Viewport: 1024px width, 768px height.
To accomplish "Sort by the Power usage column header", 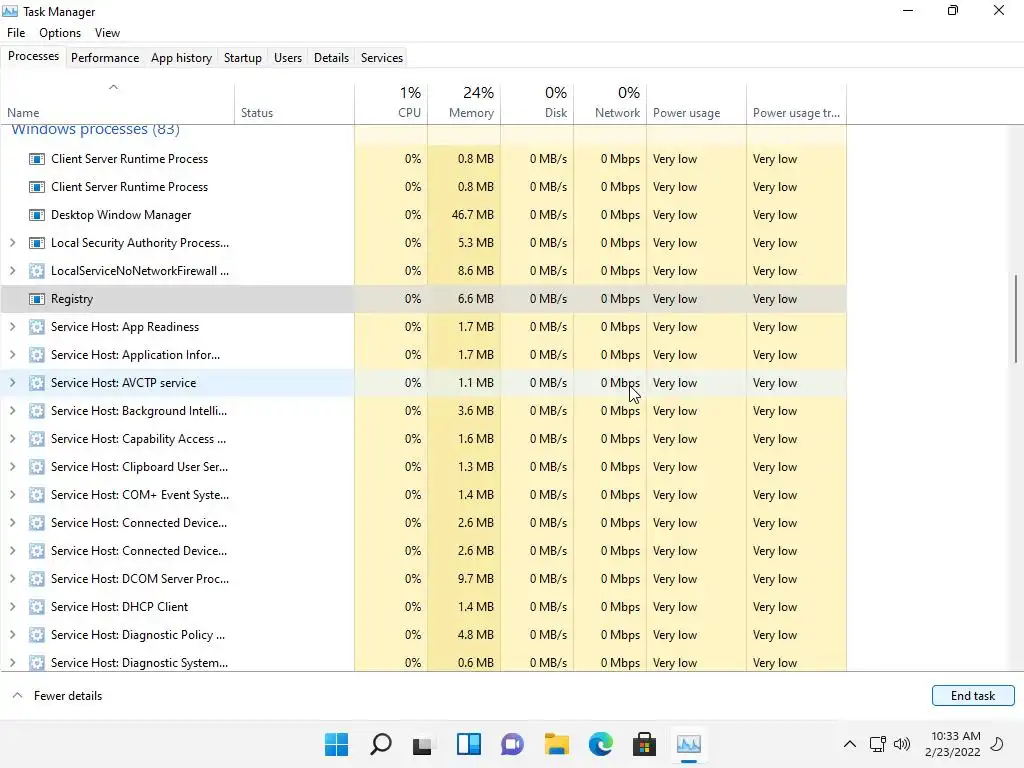I will click(x=697, y=103).
